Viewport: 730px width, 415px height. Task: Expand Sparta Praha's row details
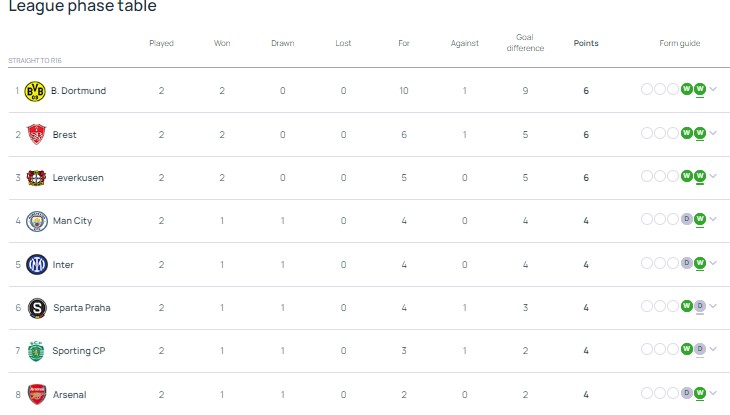[x=714, y=306]
